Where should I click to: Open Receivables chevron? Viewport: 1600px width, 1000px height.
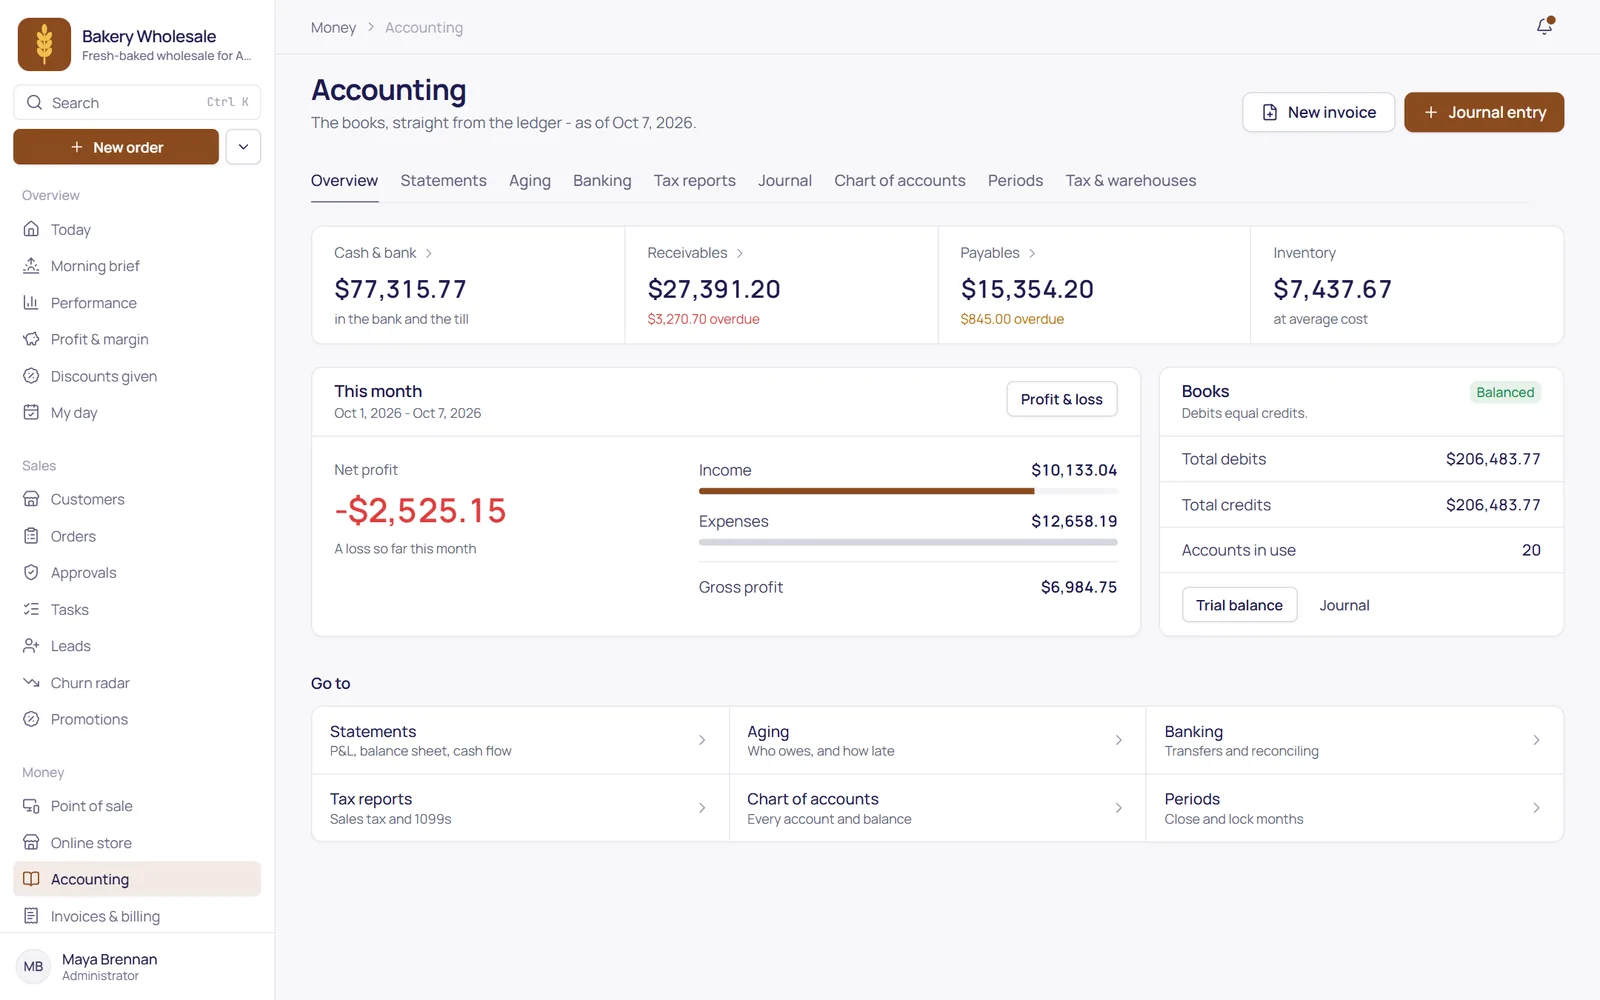740,254
